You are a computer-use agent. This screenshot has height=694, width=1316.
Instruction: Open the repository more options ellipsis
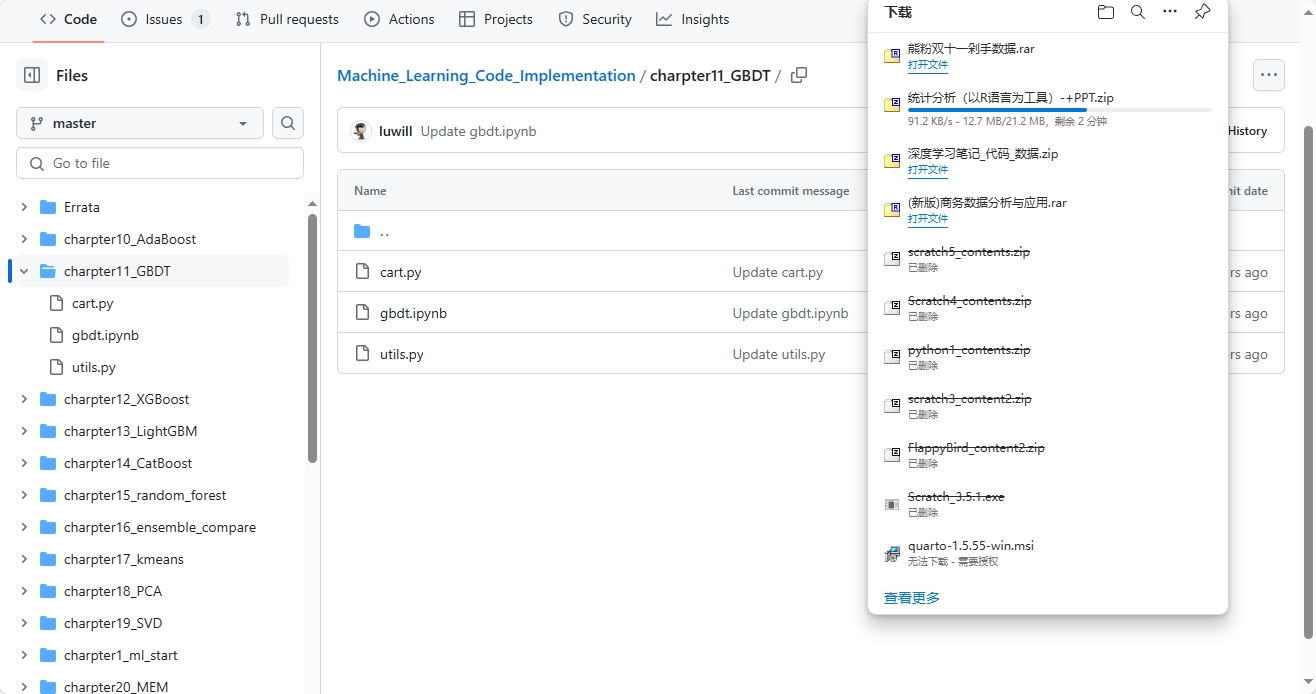tap(1268, 75)
